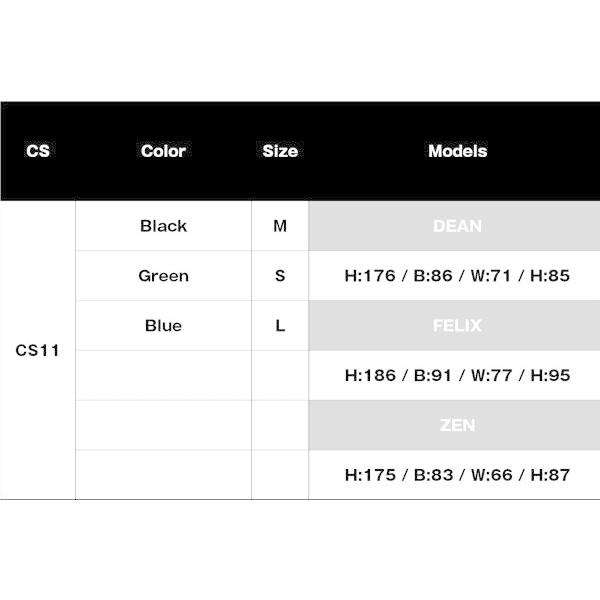600x600 pixels.
Task: Click empty Color cell beside H:186 measurements
Action: pos(163,376)
